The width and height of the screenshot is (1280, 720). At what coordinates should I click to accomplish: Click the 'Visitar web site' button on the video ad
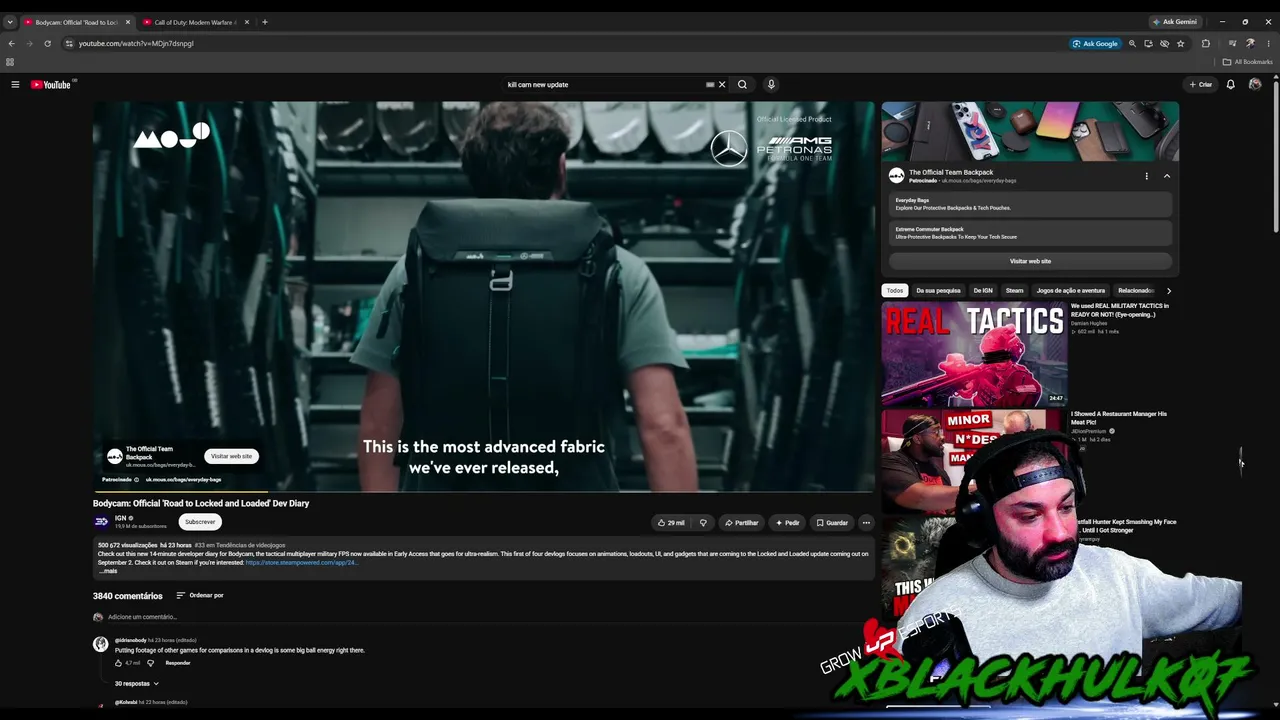[x=231, y=456]
